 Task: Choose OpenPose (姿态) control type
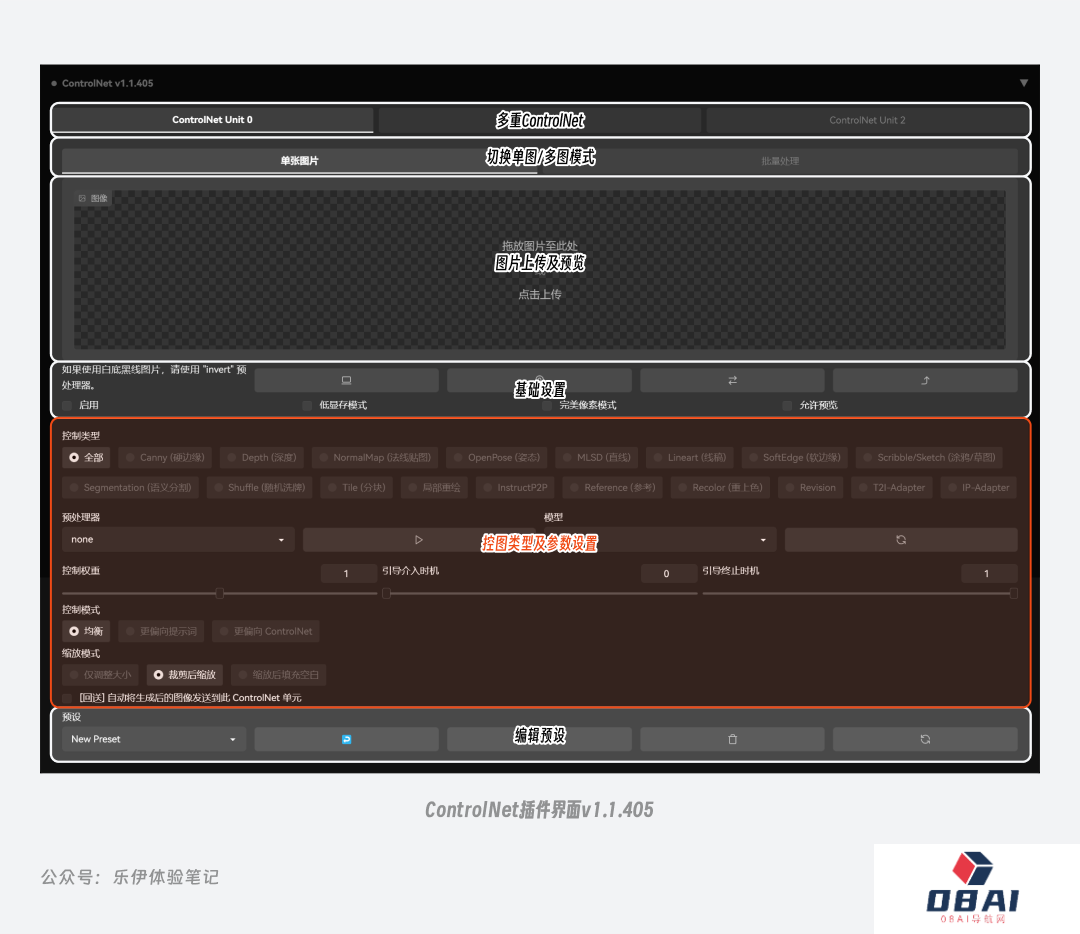[x=497, y=457]
